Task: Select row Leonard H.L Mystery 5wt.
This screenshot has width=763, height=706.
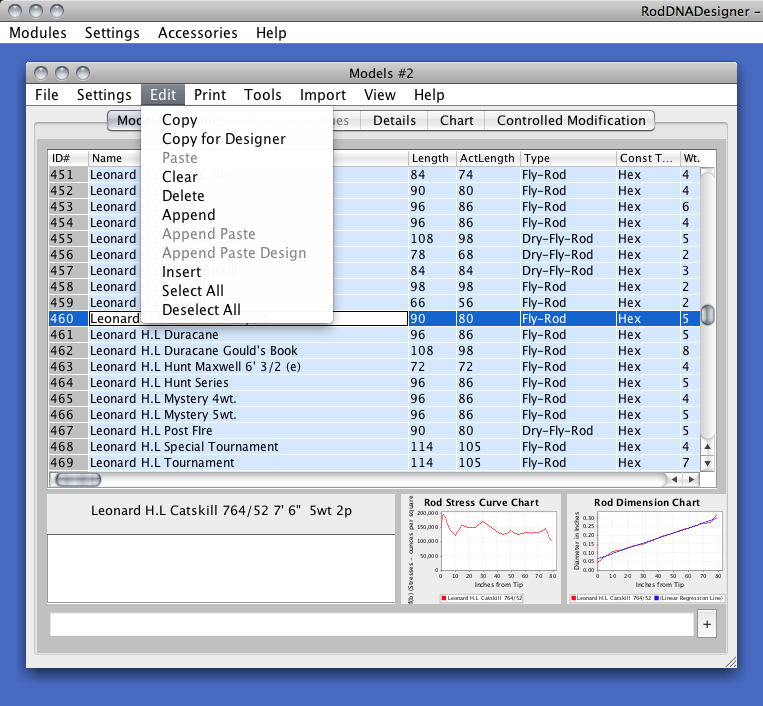Action: click(374, 415)
